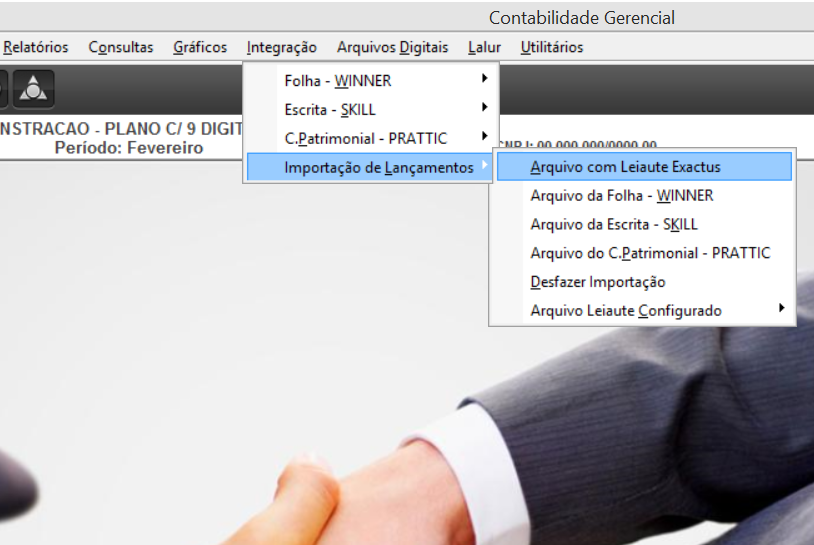Screen dimensions: 814x545
Task: Open the Arquivos Digitais menu
Action: click(x=392, y=47)
